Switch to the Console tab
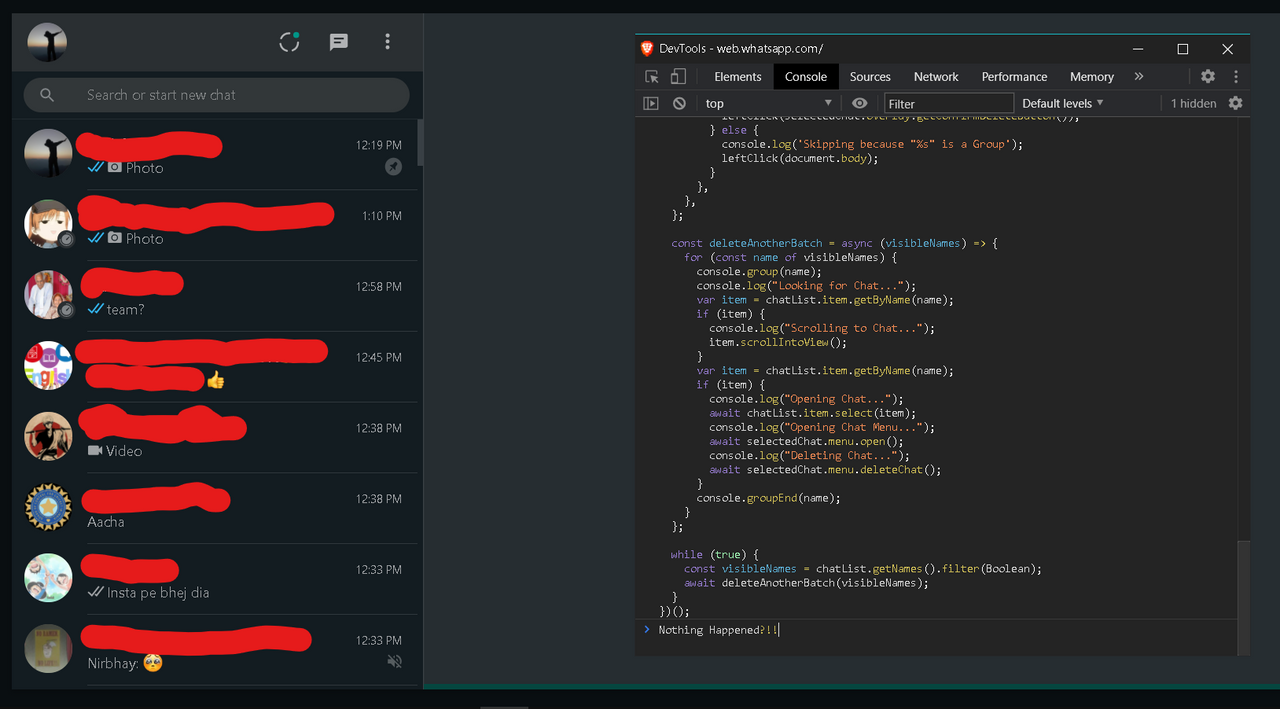Screen dimensions: 1280x709 (806, 77)
